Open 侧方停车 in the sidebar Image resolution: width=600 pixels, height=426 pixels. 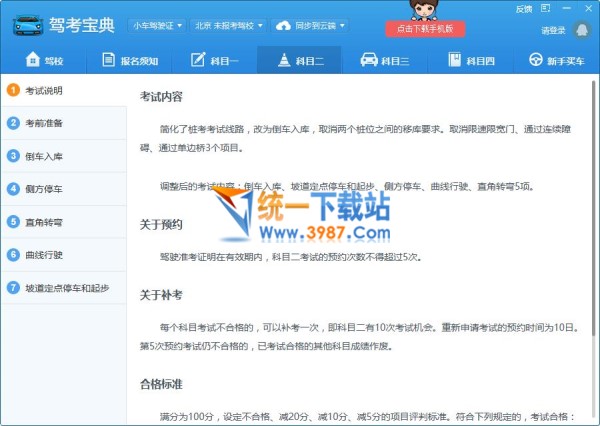(x=64, y=189)
